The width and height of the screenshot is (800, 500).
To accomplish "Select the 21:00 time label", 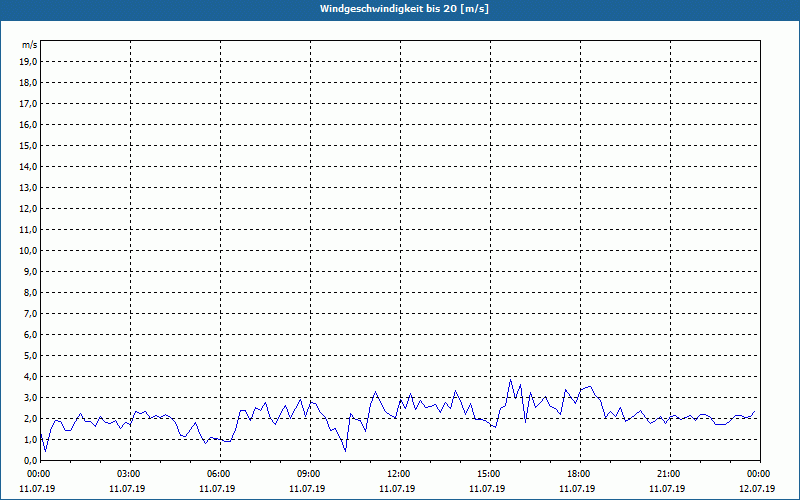I will pos(669,474).
